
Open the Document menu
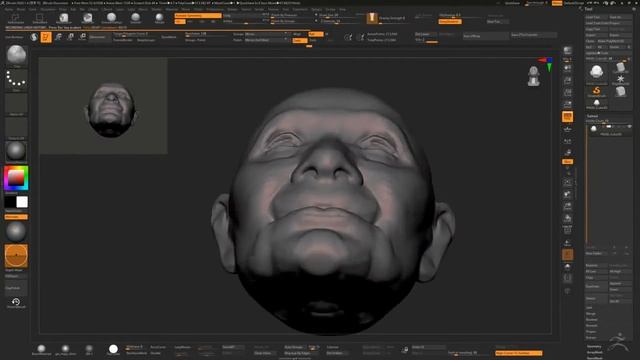point(48,9)
